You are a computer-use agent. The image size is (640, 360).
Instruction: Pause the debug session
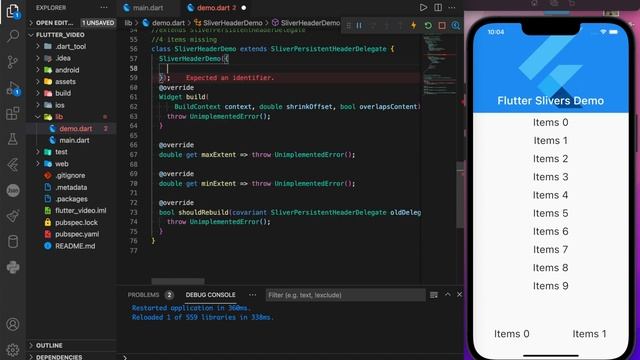click(359, 25)
